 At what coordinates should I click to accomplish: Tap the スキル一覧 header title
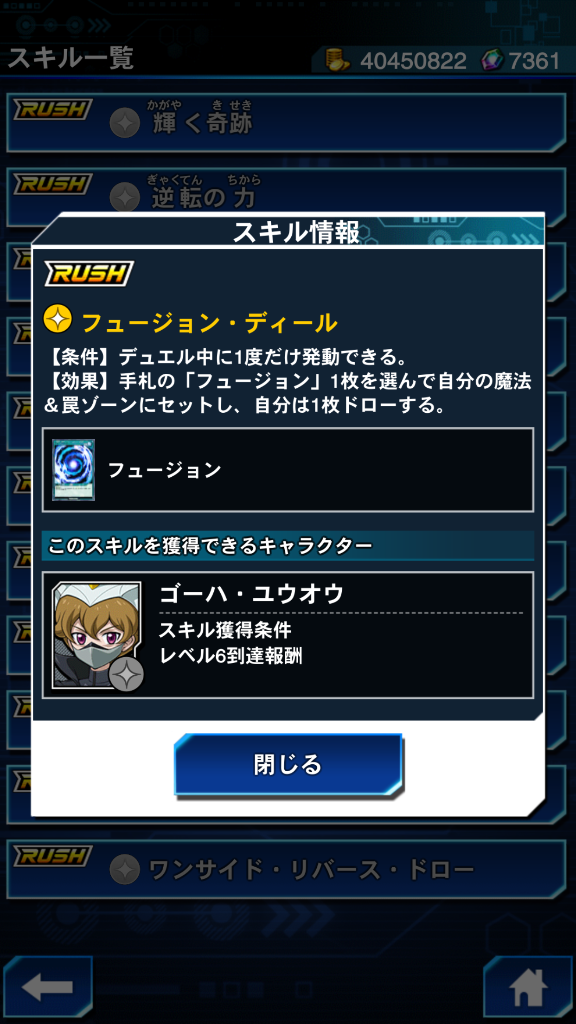tap(70, 58)
